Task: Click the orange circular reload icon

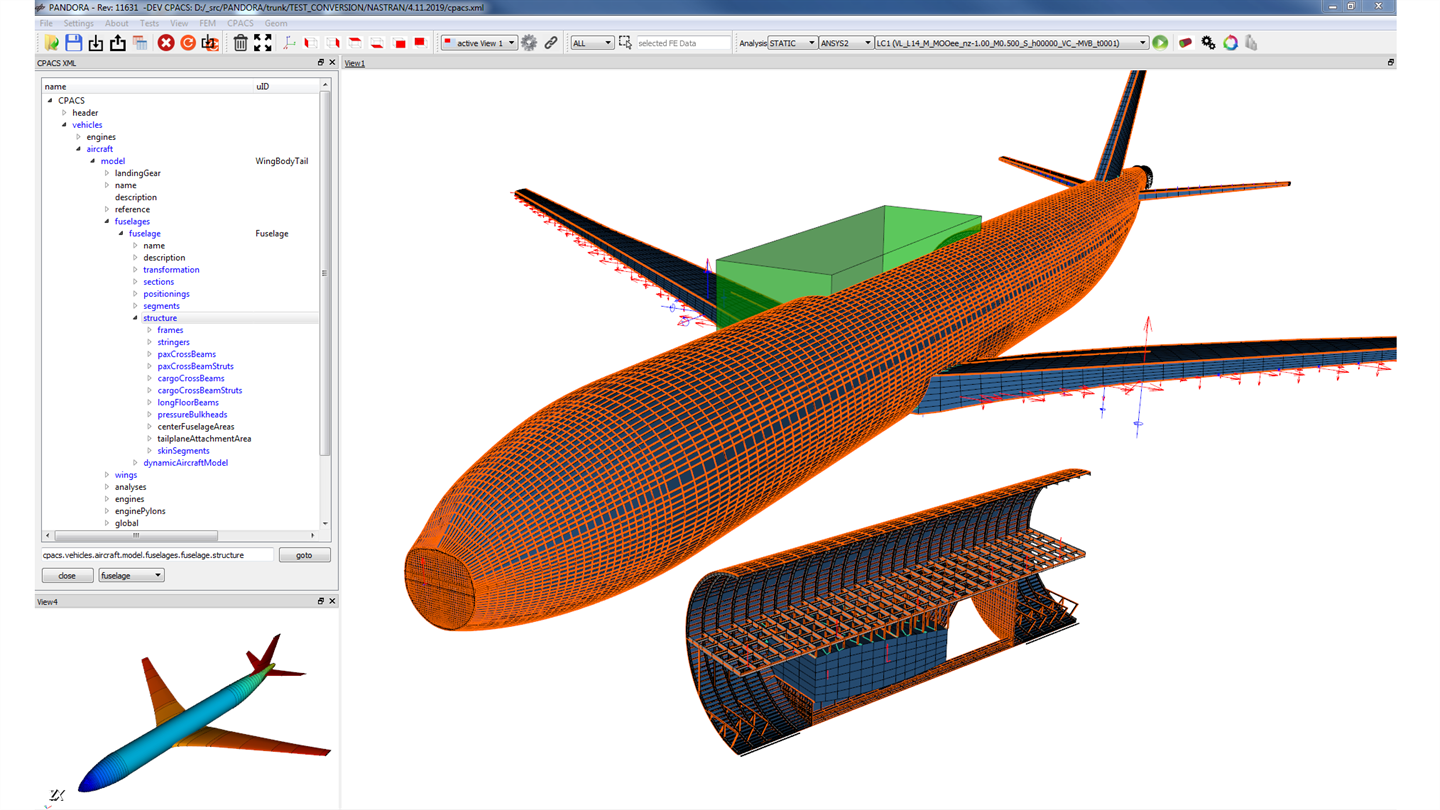Action: (x=188, y=43)
